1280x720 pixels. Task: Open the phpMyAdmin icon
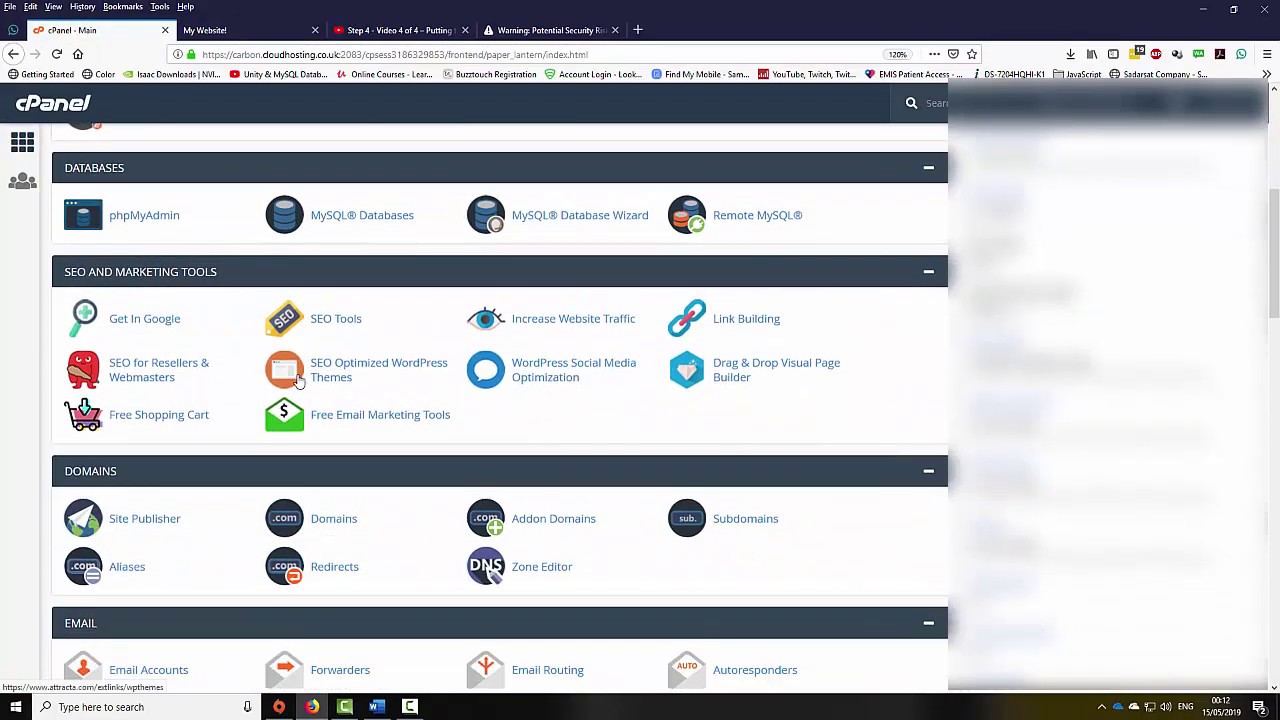[x=83, y=215]
